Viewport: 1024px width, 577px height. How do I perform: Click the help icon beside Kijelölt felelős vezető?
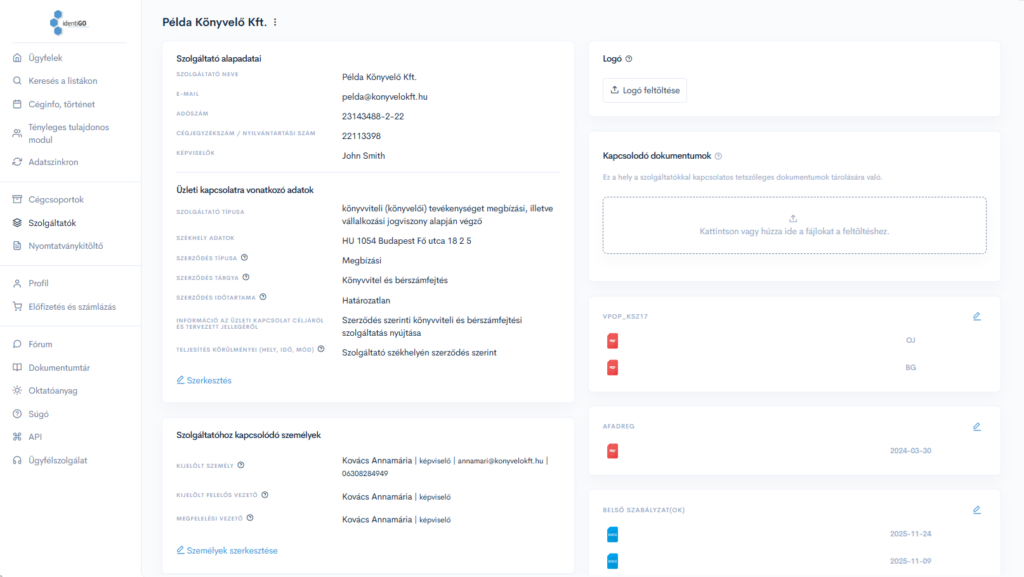click(x=265, y=495)
